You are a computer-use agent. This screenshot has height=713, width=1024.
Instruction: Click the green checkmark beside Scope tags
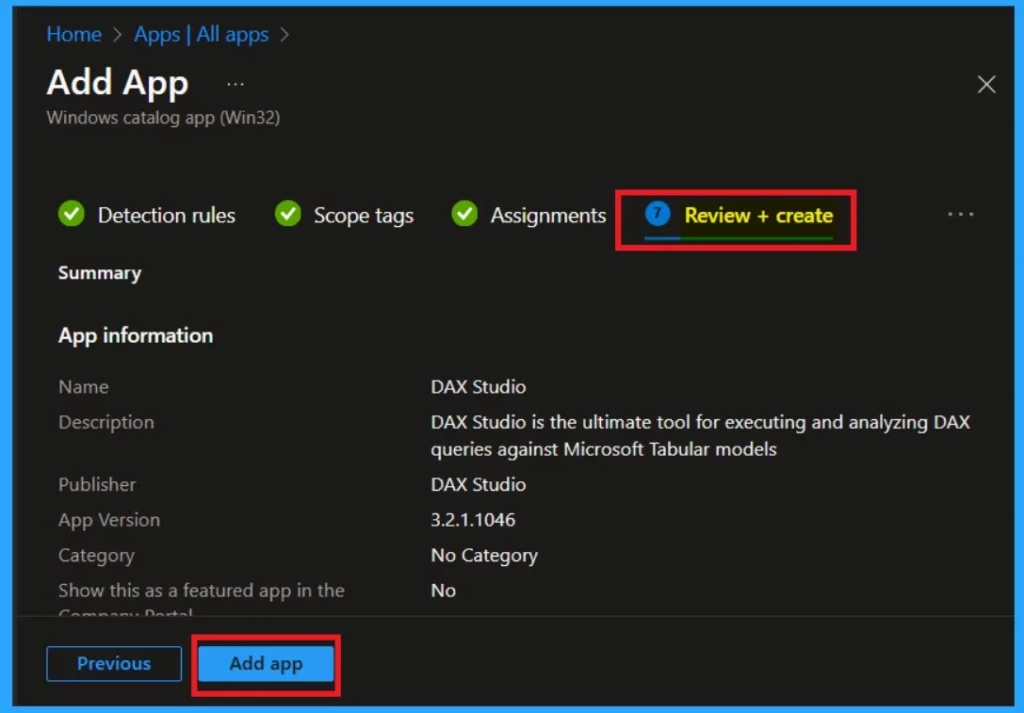tap(288, 214)
